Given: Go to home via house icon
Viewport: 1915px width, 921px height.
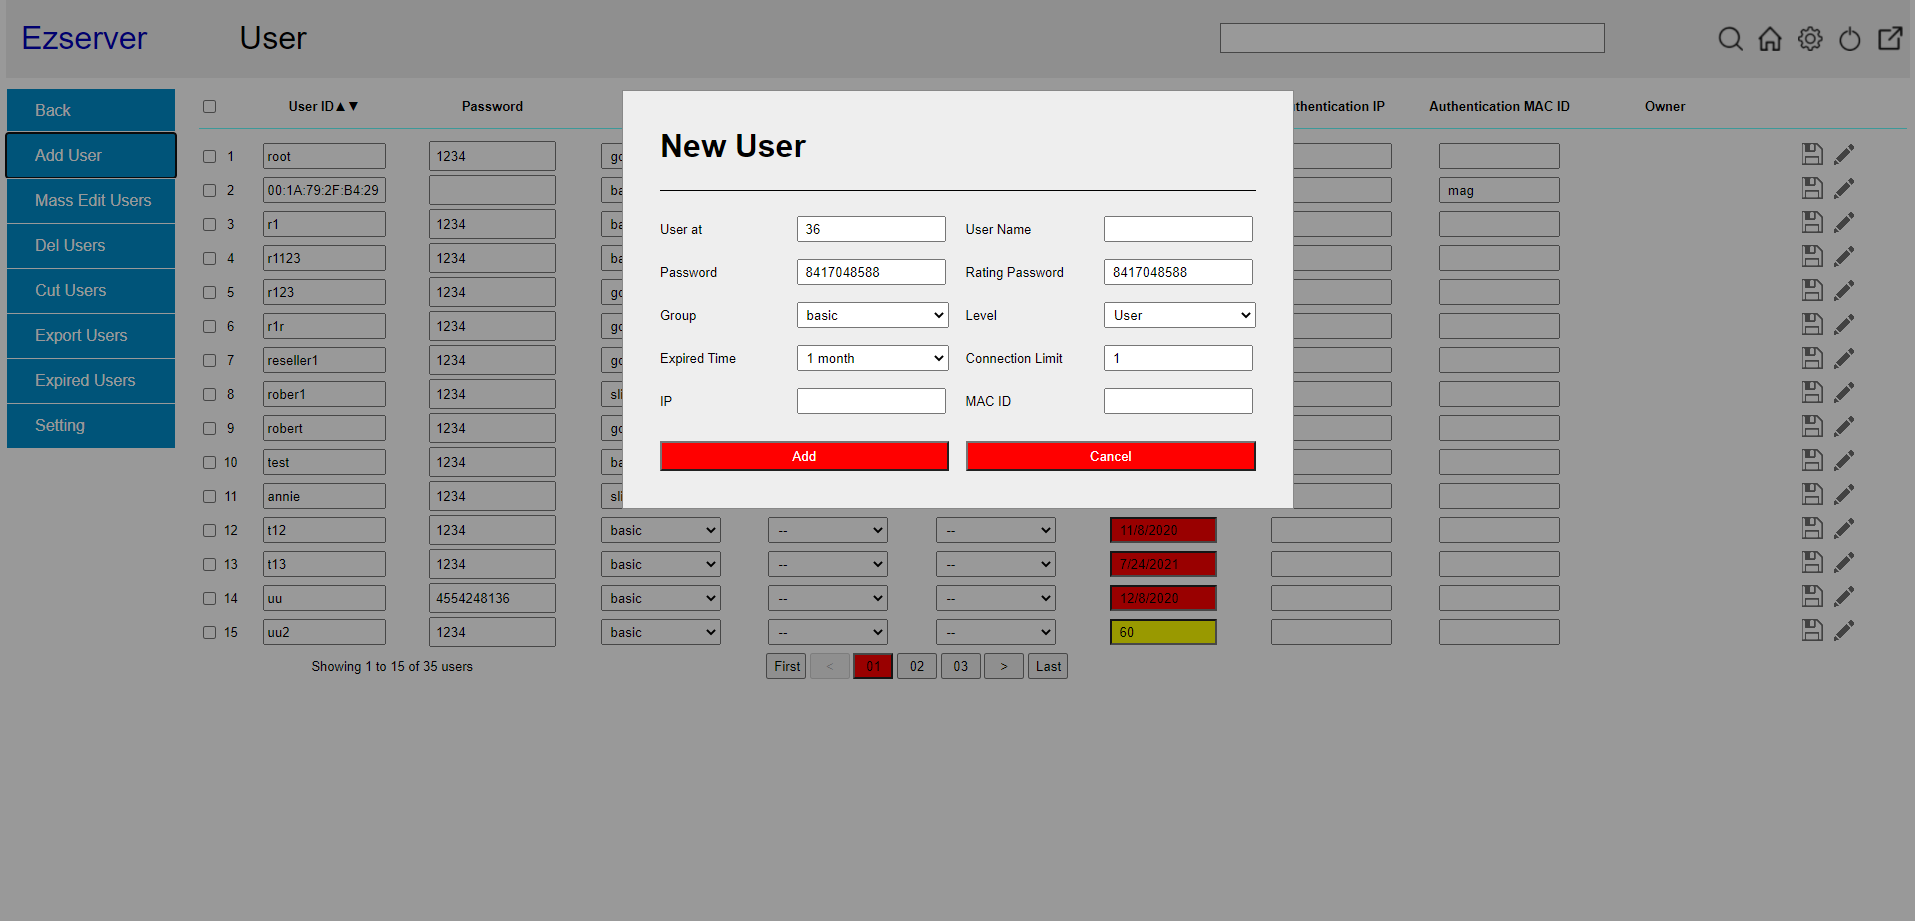Looking at the screenshot, I should [1770, 39].
